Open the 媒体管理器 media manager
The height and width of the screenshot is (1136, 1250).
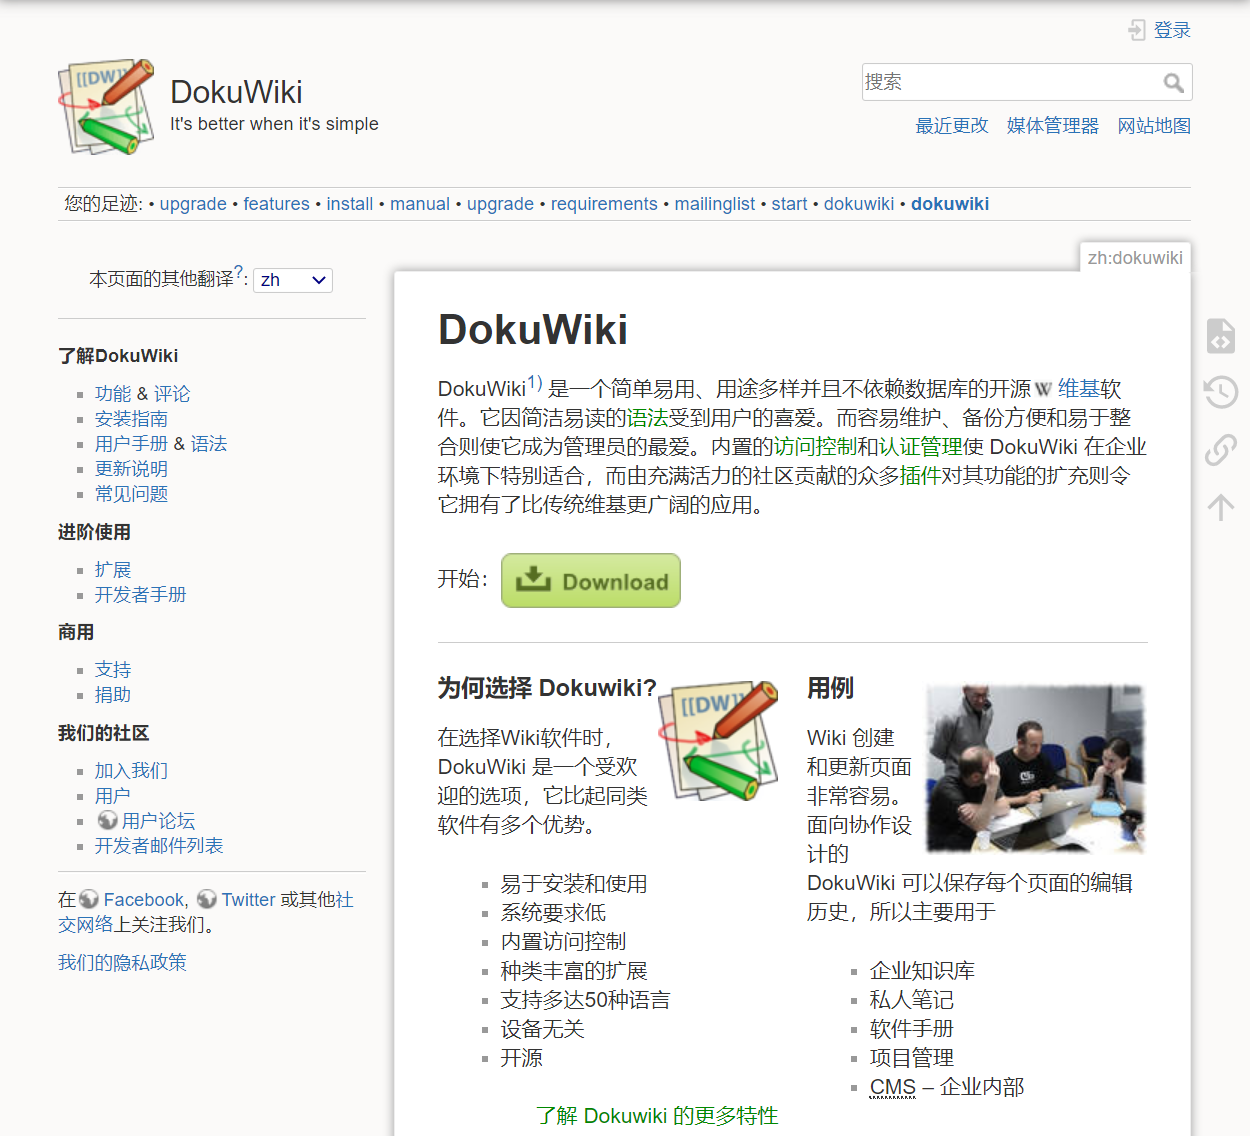1052,125
